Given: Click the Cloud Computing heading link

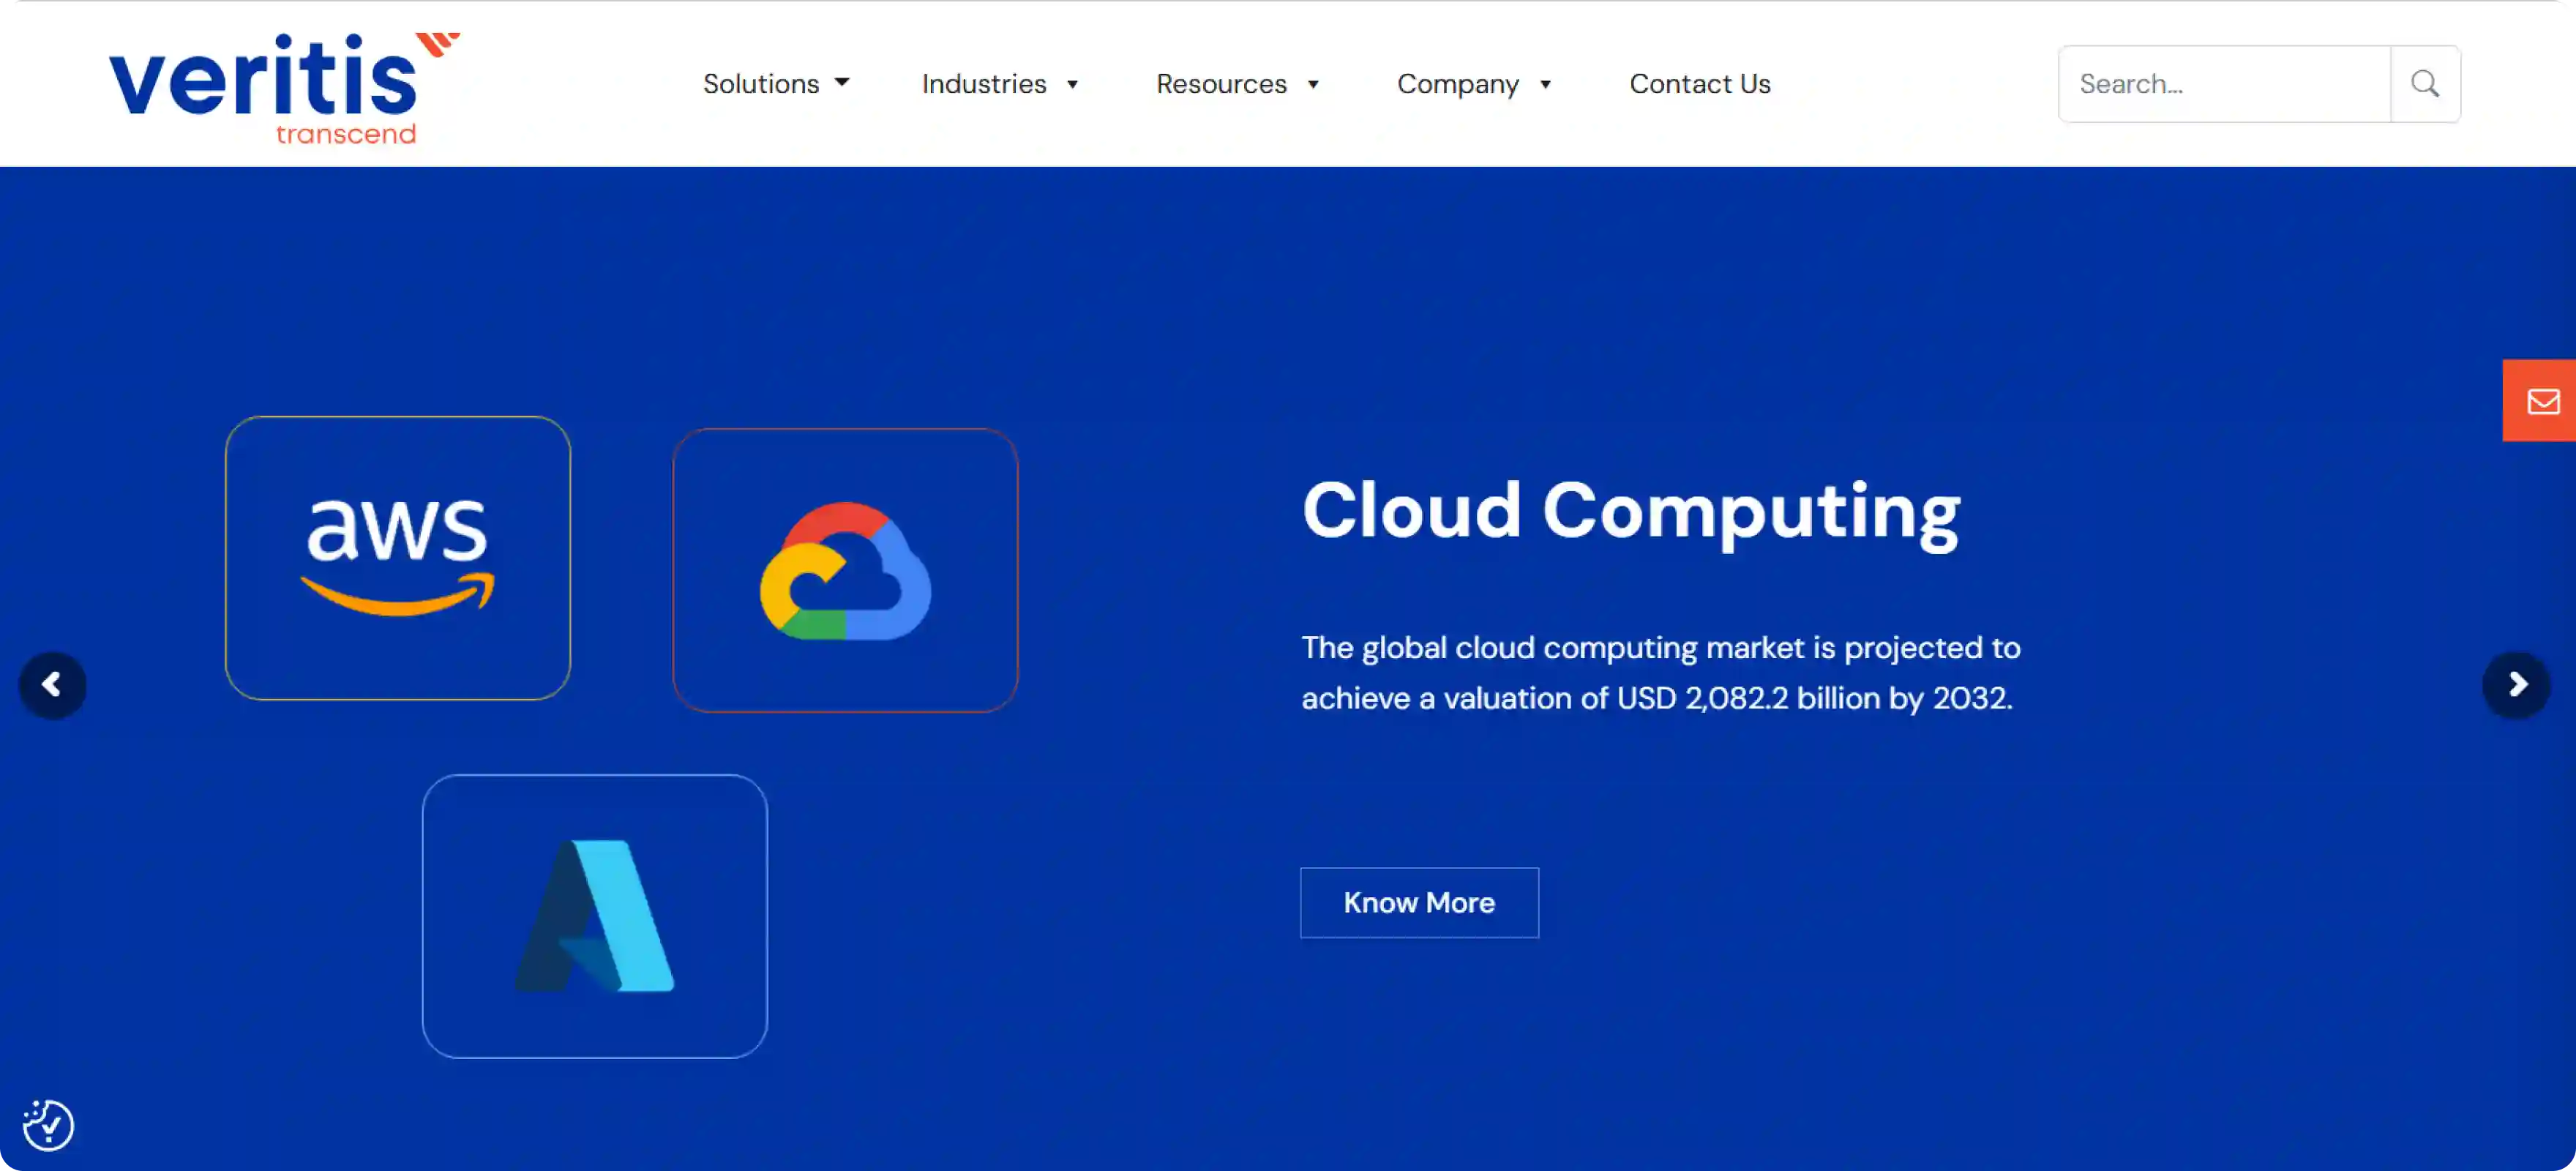Looking at the screenshot, I should (1629, 513).
